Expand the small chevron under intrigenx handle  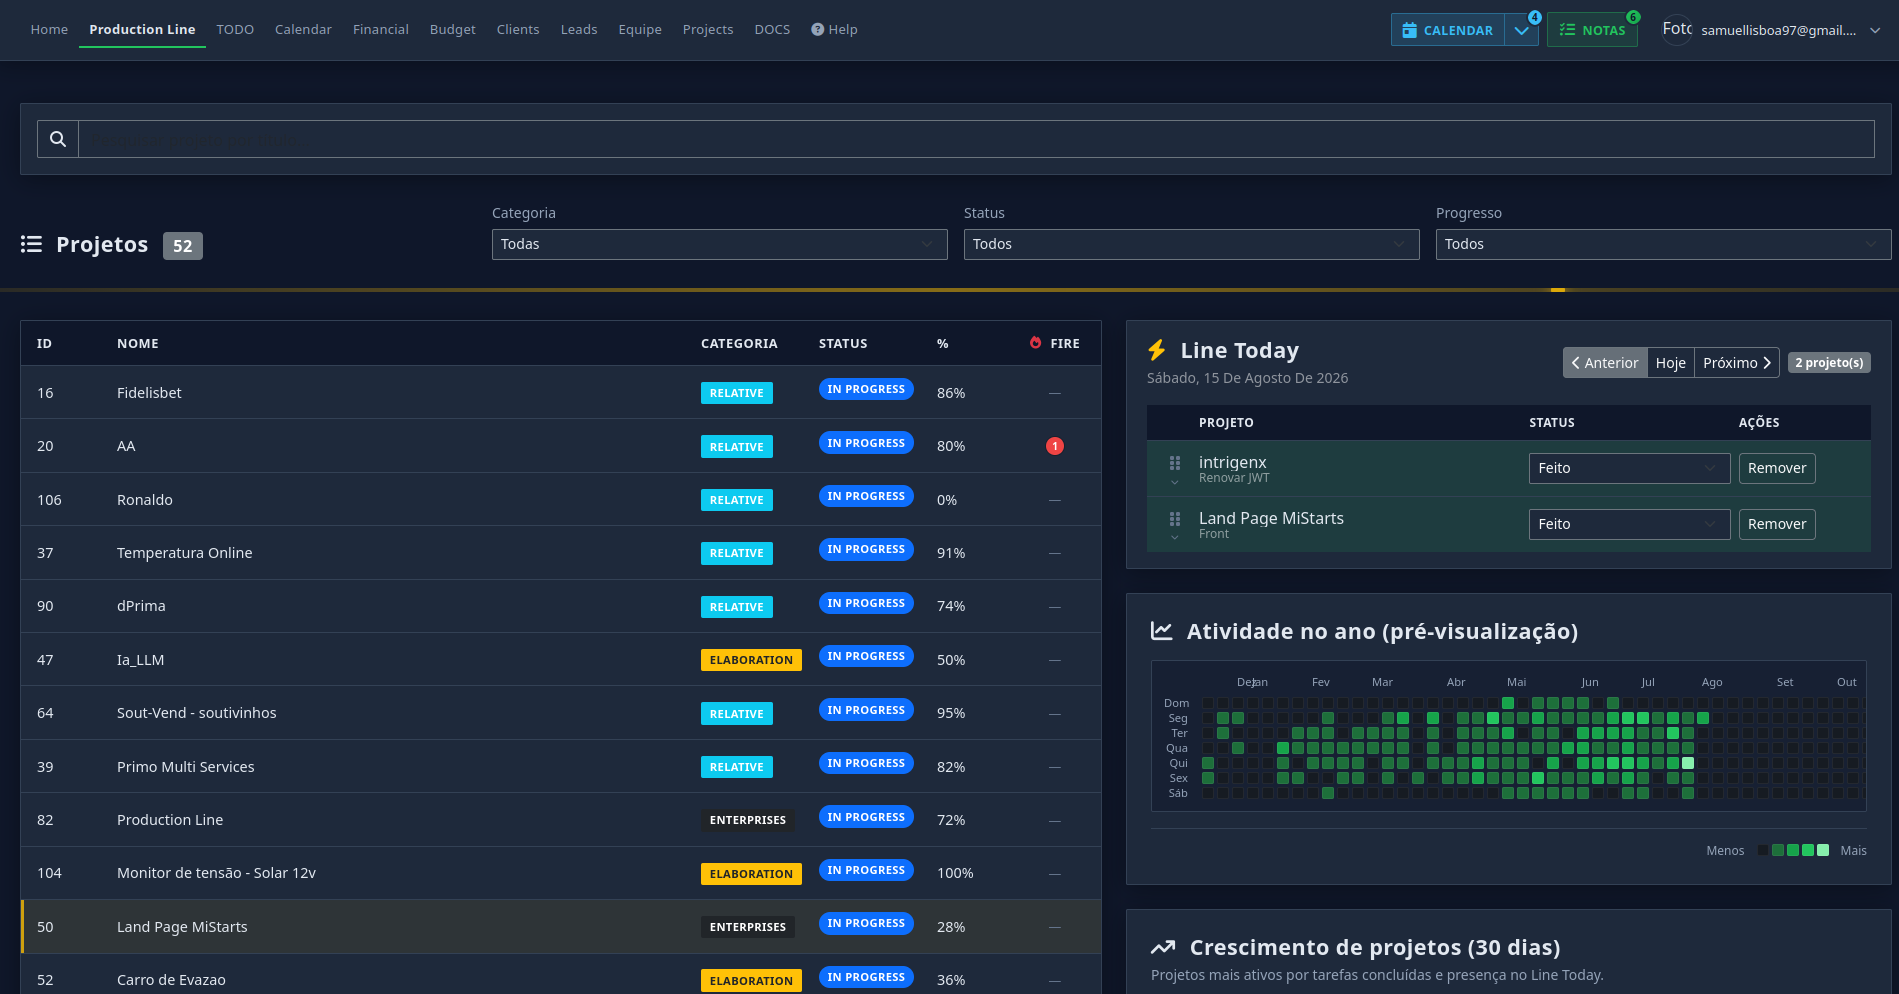click(x=1175, y=483)
